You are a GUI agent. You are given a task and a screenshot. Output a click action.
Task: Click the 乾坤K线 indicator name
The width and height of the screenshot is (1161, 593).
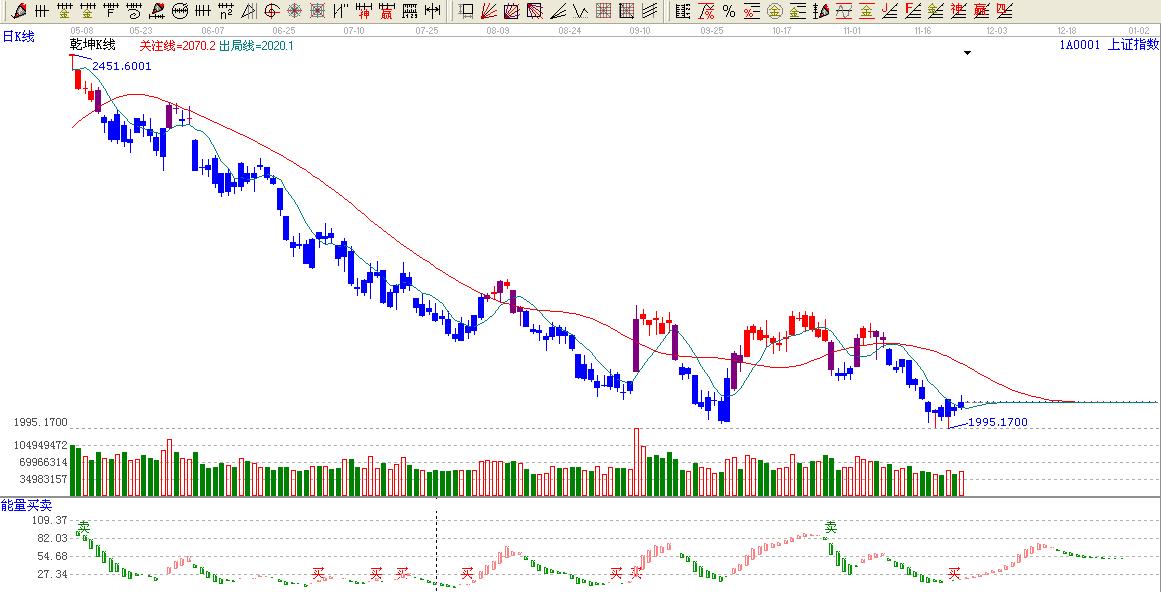click(x=93, y=46)
